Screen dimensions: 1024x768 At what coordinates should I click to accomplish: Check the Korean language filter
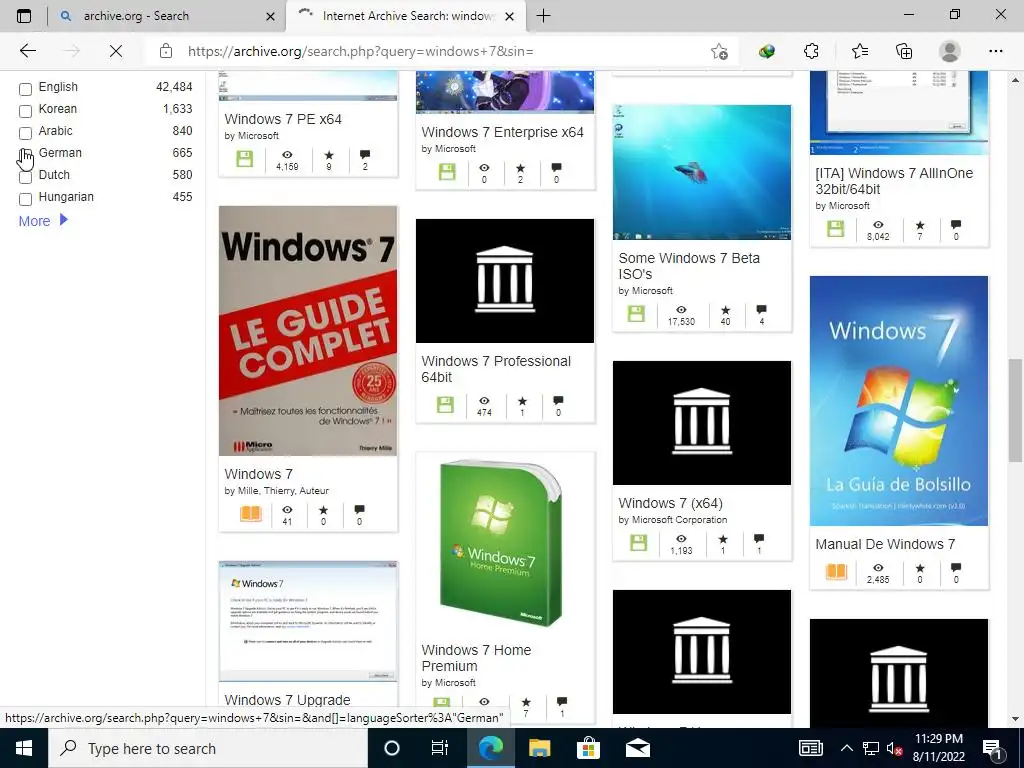25,111
